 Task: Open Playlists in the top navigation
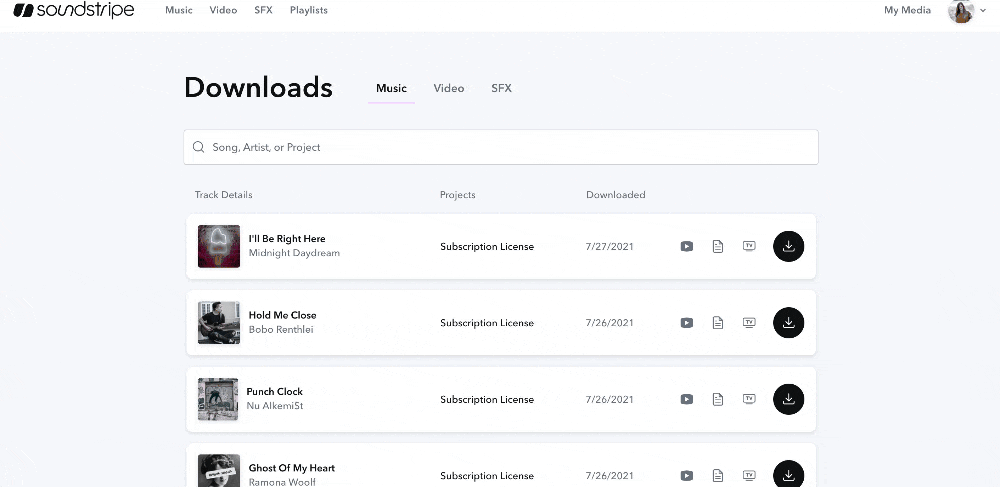[308, 10]
